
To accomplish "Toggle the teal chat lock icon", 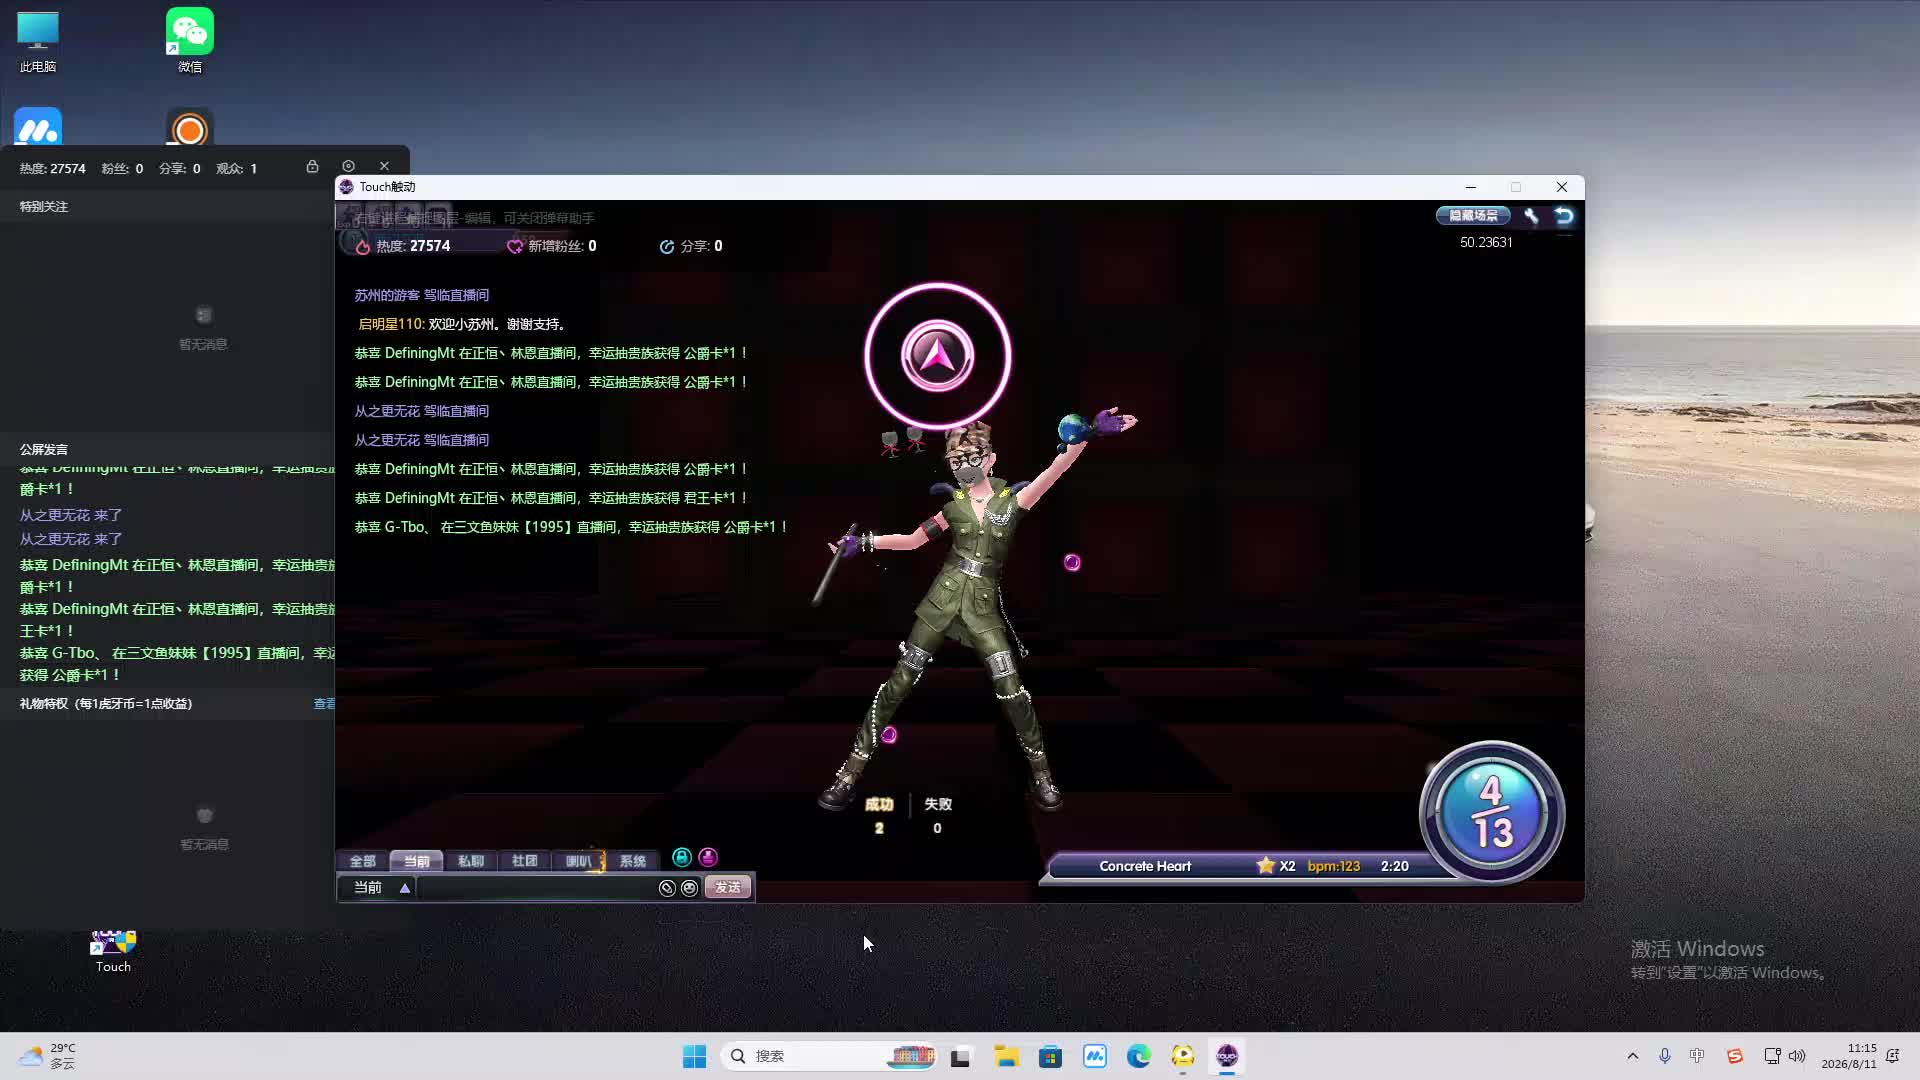I will pos(682,857).
